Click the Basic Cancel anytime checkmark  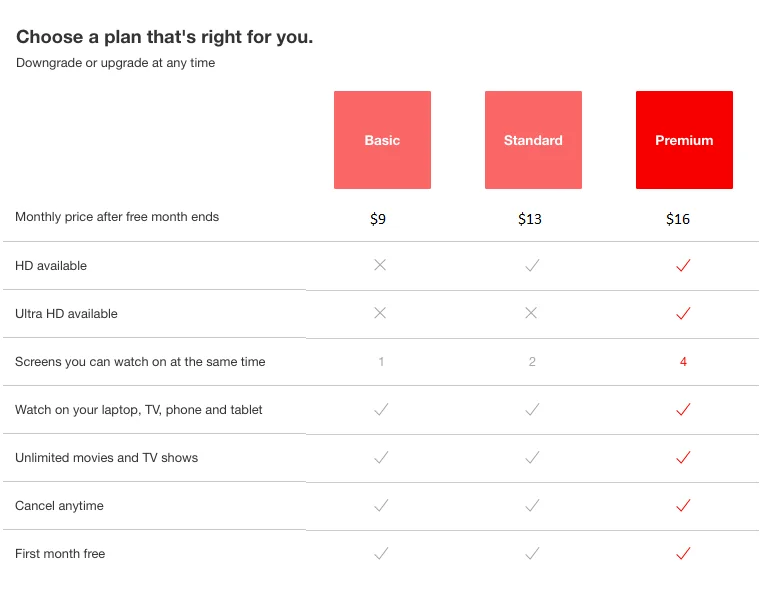pos(380,505)
